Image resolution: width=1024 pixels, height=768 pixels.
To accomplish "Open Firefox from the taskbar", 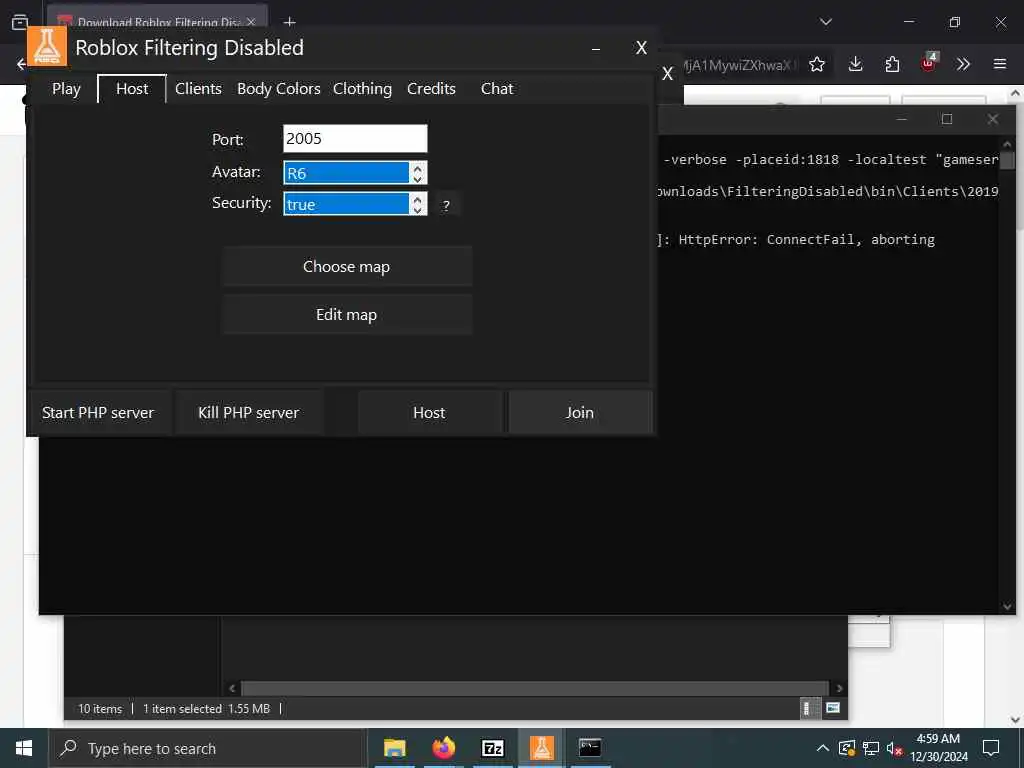I will (x=443, y=748).
